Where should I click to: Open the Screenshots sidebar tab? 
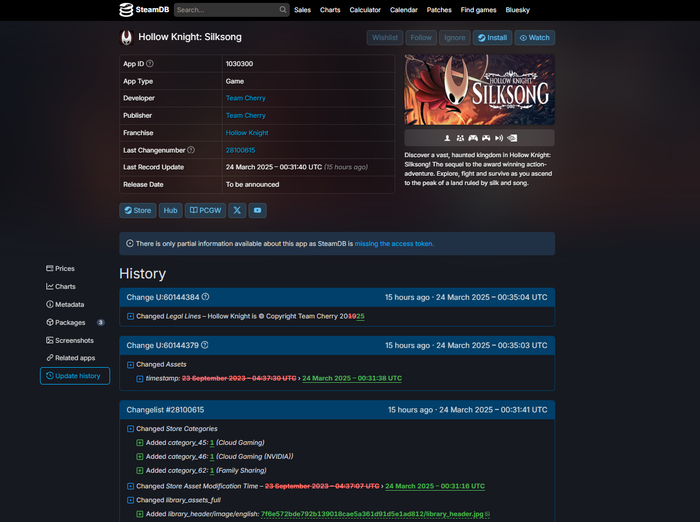[70, 340]
